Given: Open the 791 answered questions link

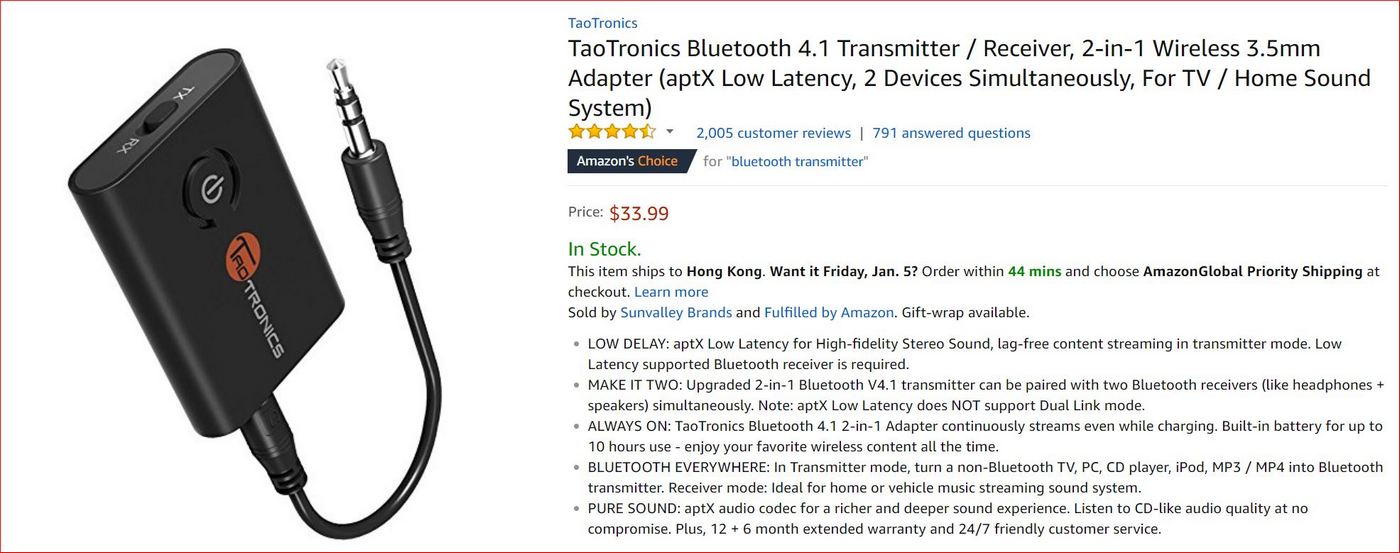Looking at the screenshot, I should tap(951, 133).
